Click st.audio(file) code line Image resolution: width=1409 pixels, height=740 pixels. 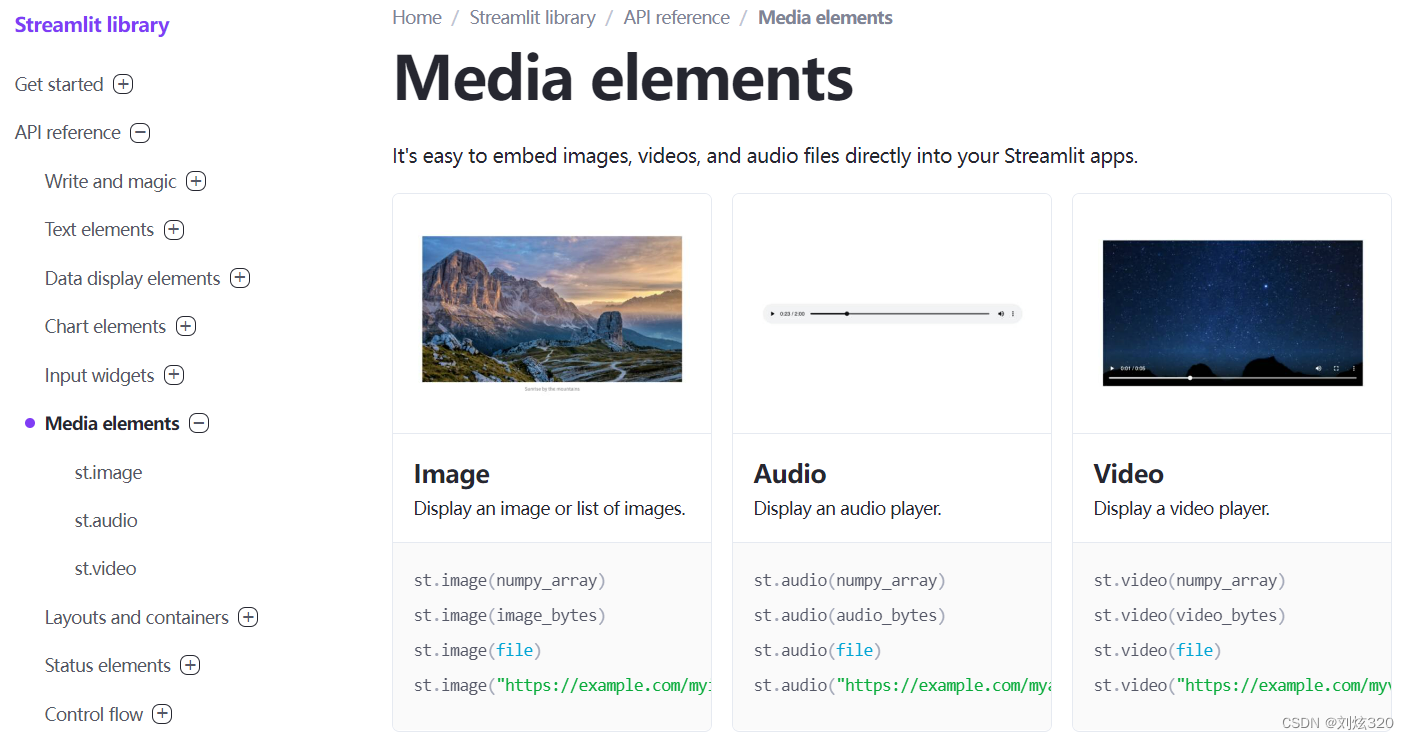point(818,650)
